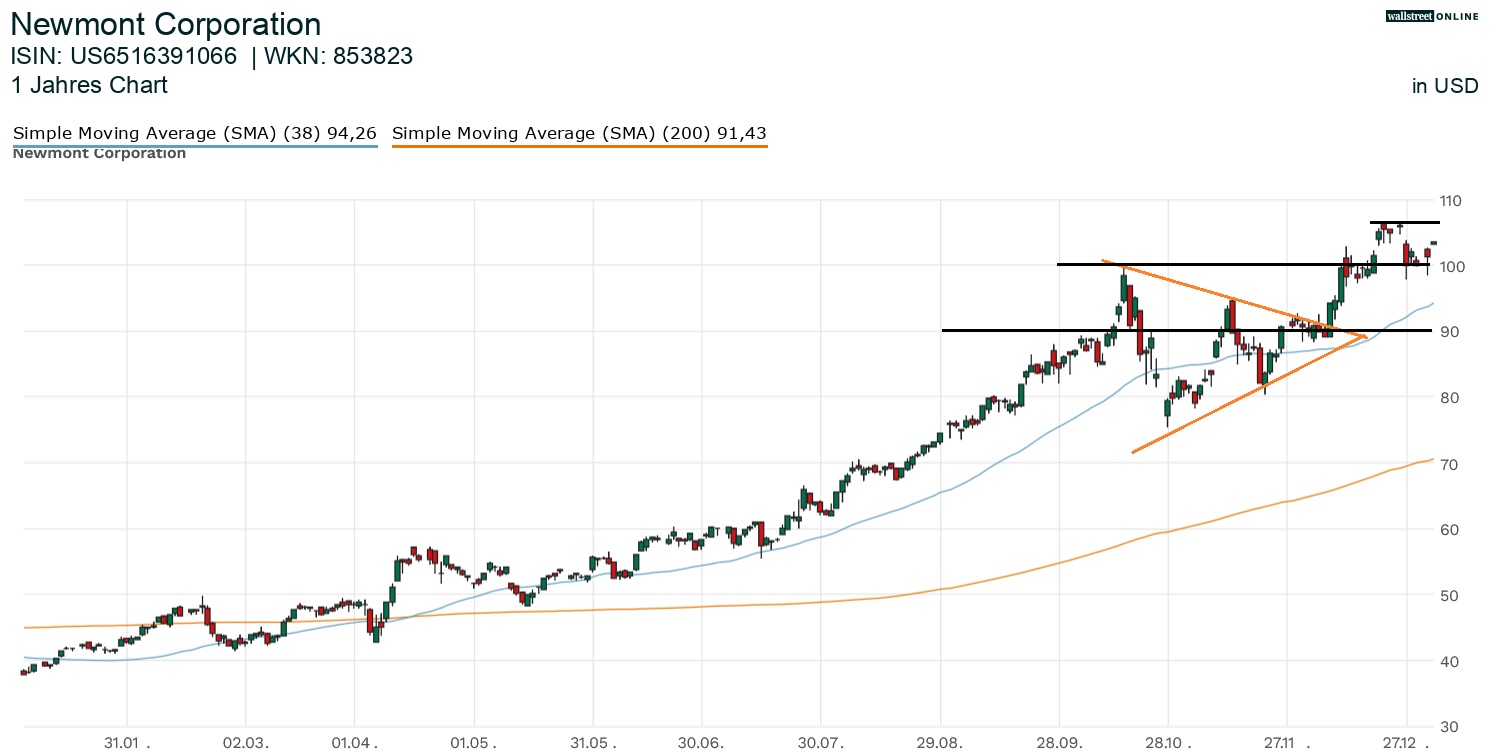Click the orange SMA 200 legend underline
1490x751 pixels.
(579, 147)
